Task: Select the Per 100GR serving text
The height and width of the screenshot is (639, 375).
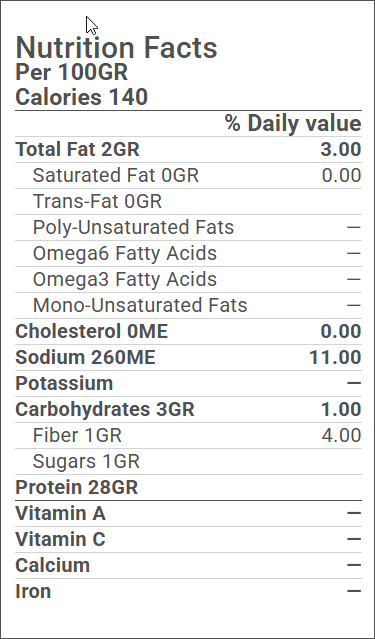Action: [x=72, y=73]
